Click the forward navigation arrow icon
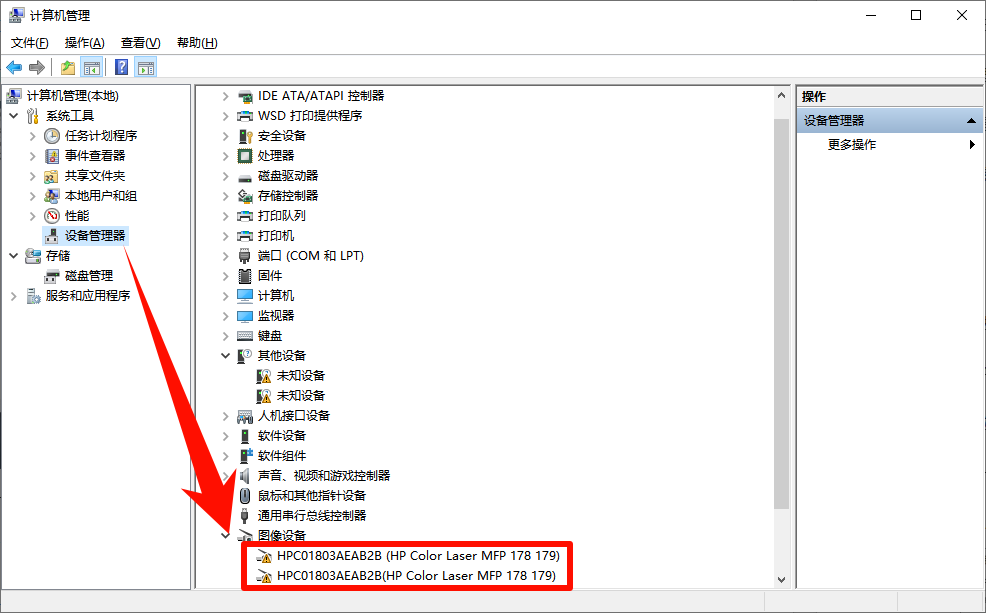Screen dimensions: 986x613 [x=37, y=66]
